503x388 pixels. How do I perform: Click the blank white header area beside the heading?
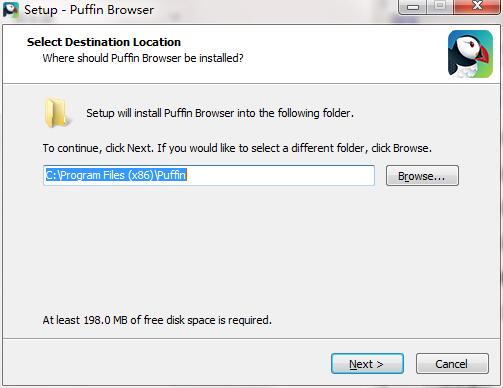(x=333, y=53)
